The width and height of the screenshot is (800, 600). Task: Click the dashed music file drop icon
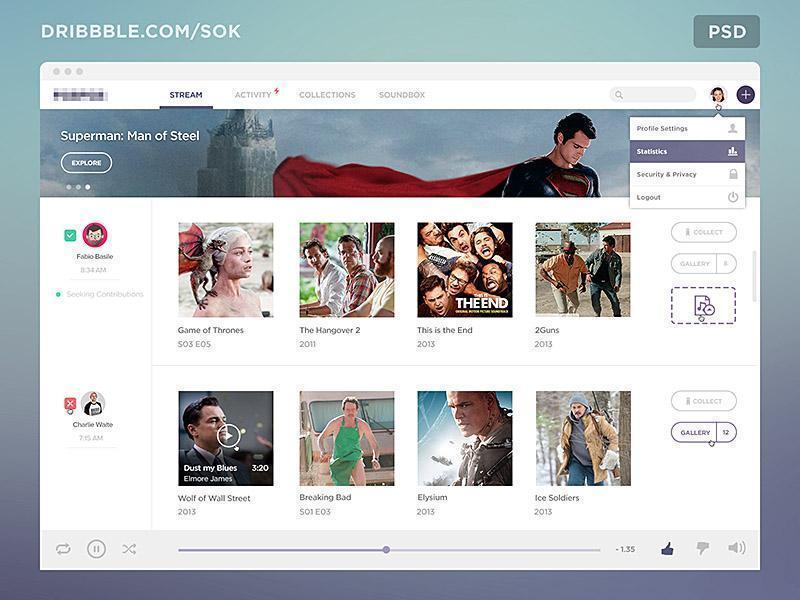tap(703, 306)
